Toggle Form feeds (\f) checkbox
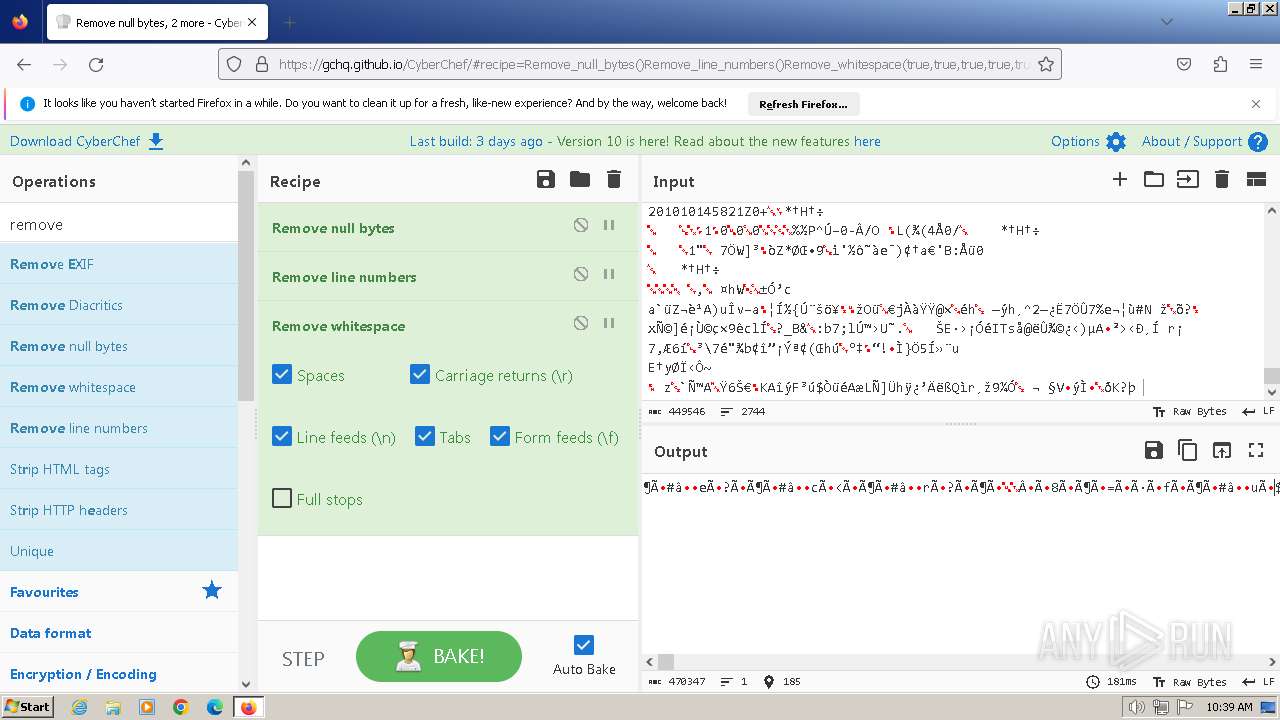This screenshot has height=720, width=1280. point(500,437)
